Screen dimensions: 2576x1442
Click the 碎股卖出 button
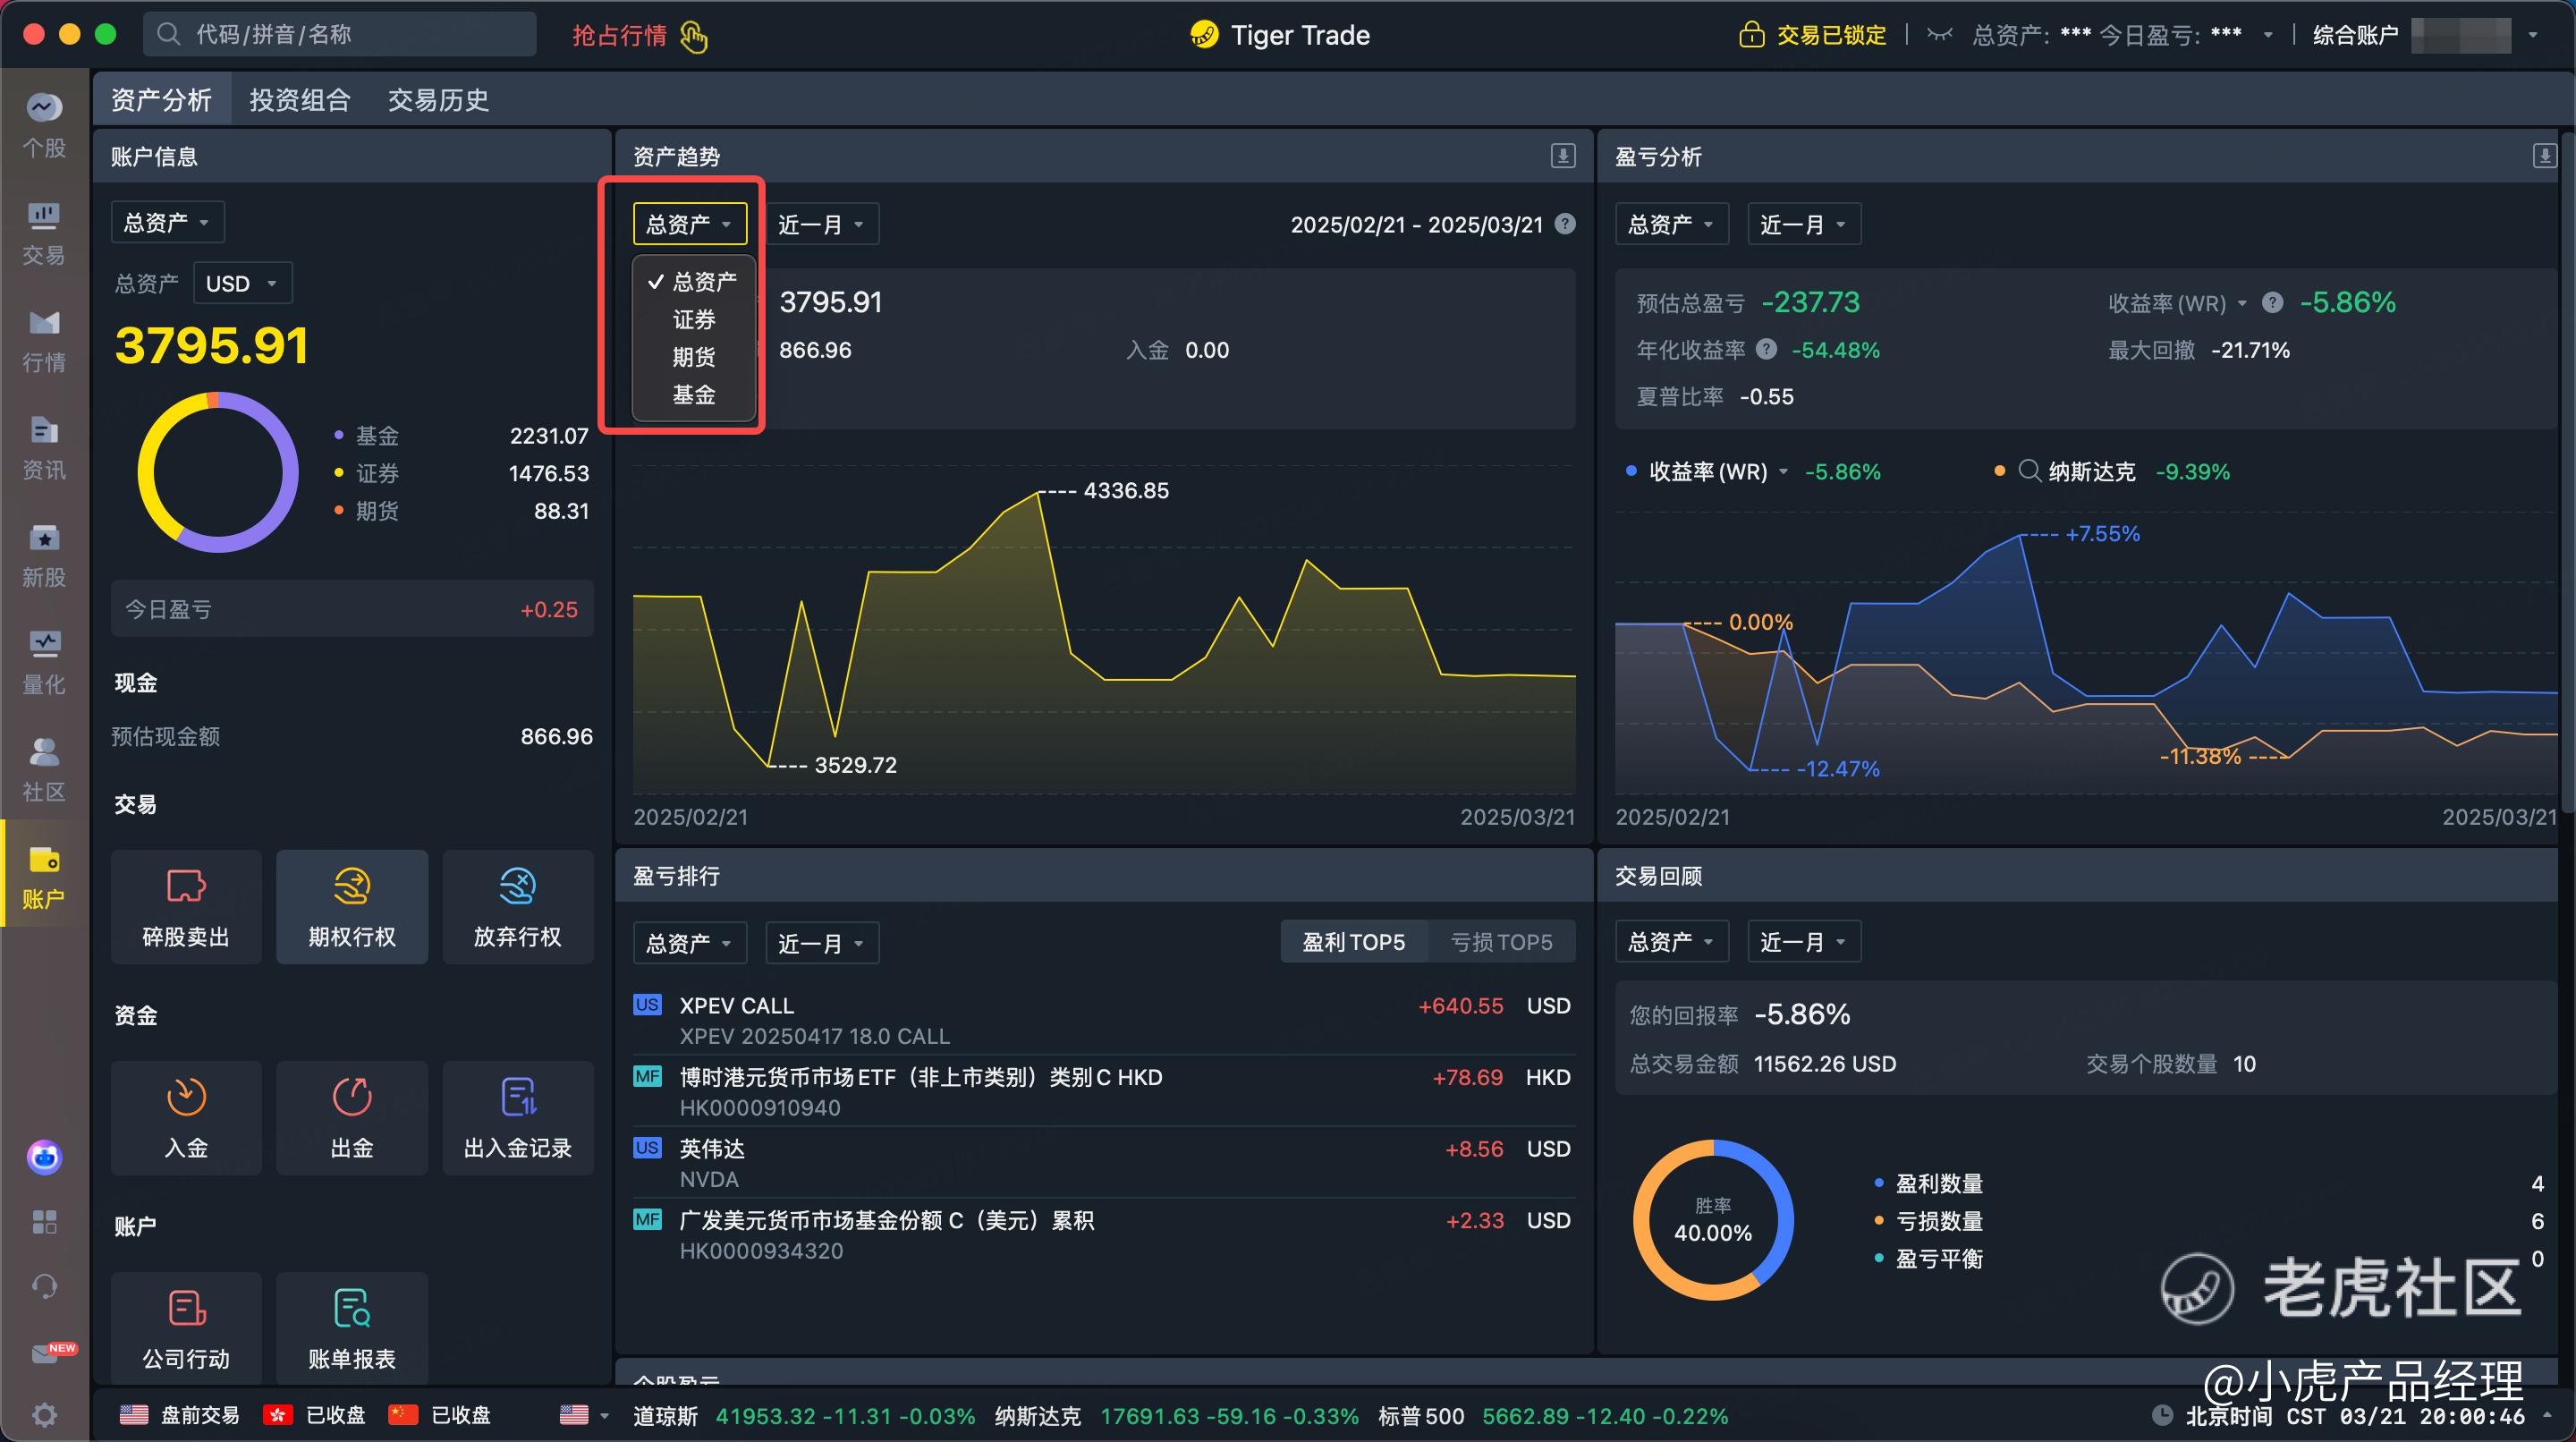click(x=186, y=907)
